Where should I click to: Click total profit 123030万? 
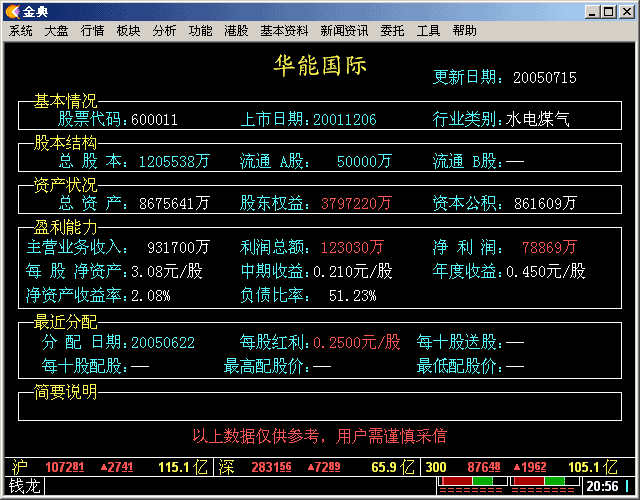pyautogui.click(x=352, y=247)
